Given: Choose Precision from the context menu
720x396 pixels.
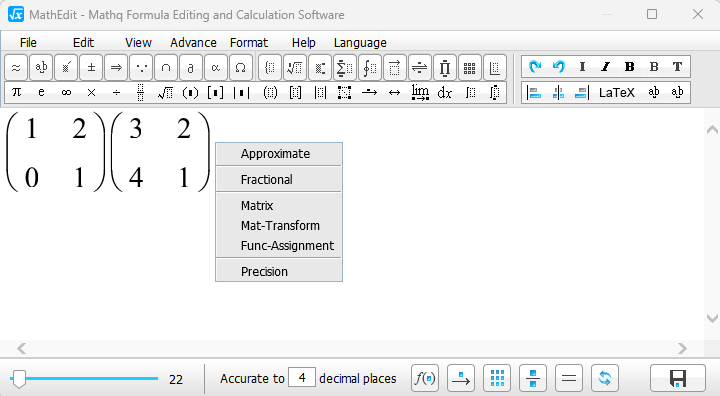Looking at the screenshot, I should 279,272.
